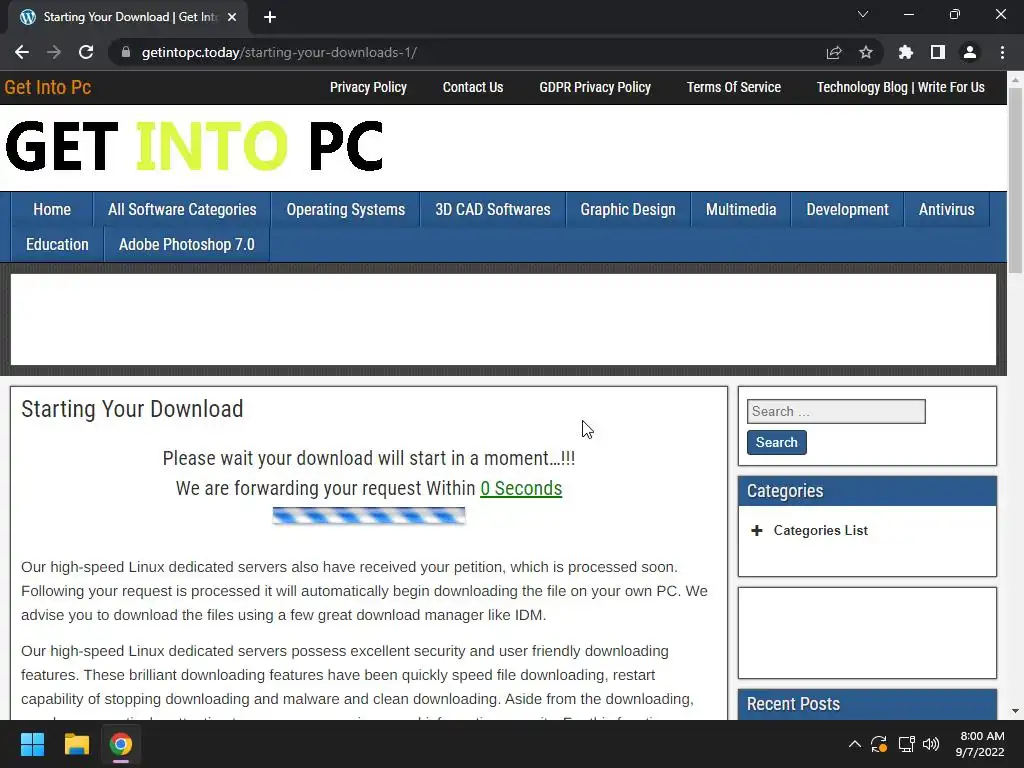Open the Contact Us page
Viewport: 1024px width, 768px height.
point(473,88)
